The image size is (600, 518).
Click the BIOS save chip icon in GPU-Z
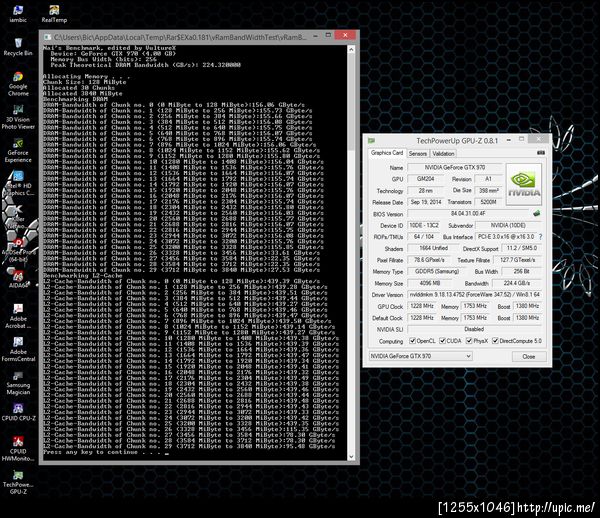[536, 213]
